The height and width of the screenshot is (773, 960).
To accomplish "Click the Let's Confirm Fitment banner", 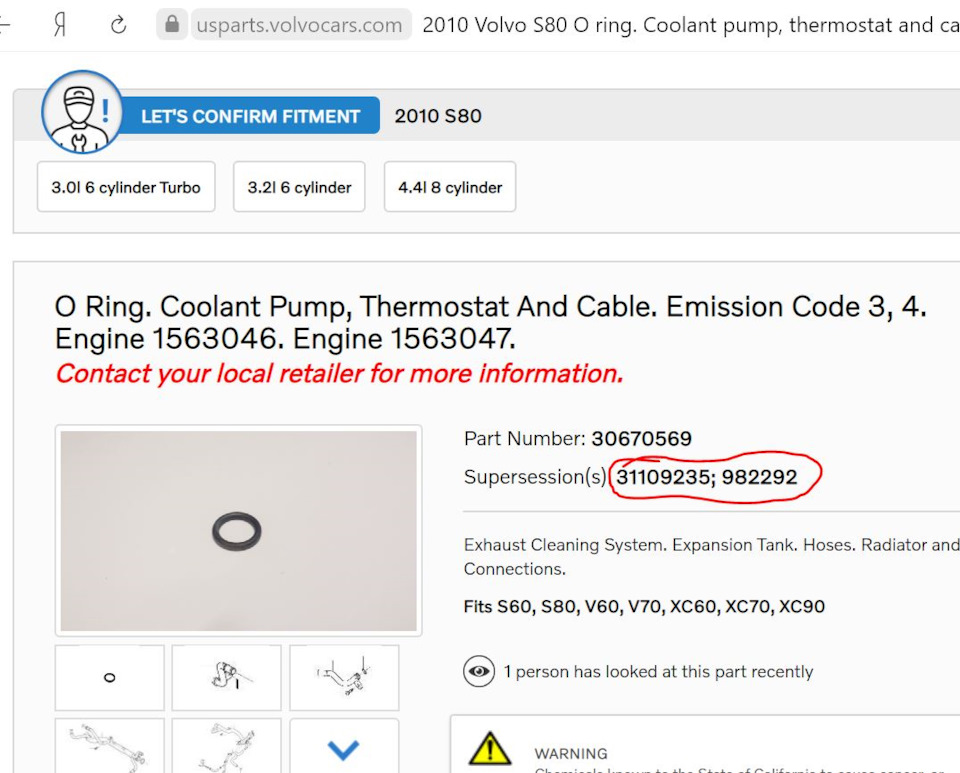I will click(x=250, y=116).
